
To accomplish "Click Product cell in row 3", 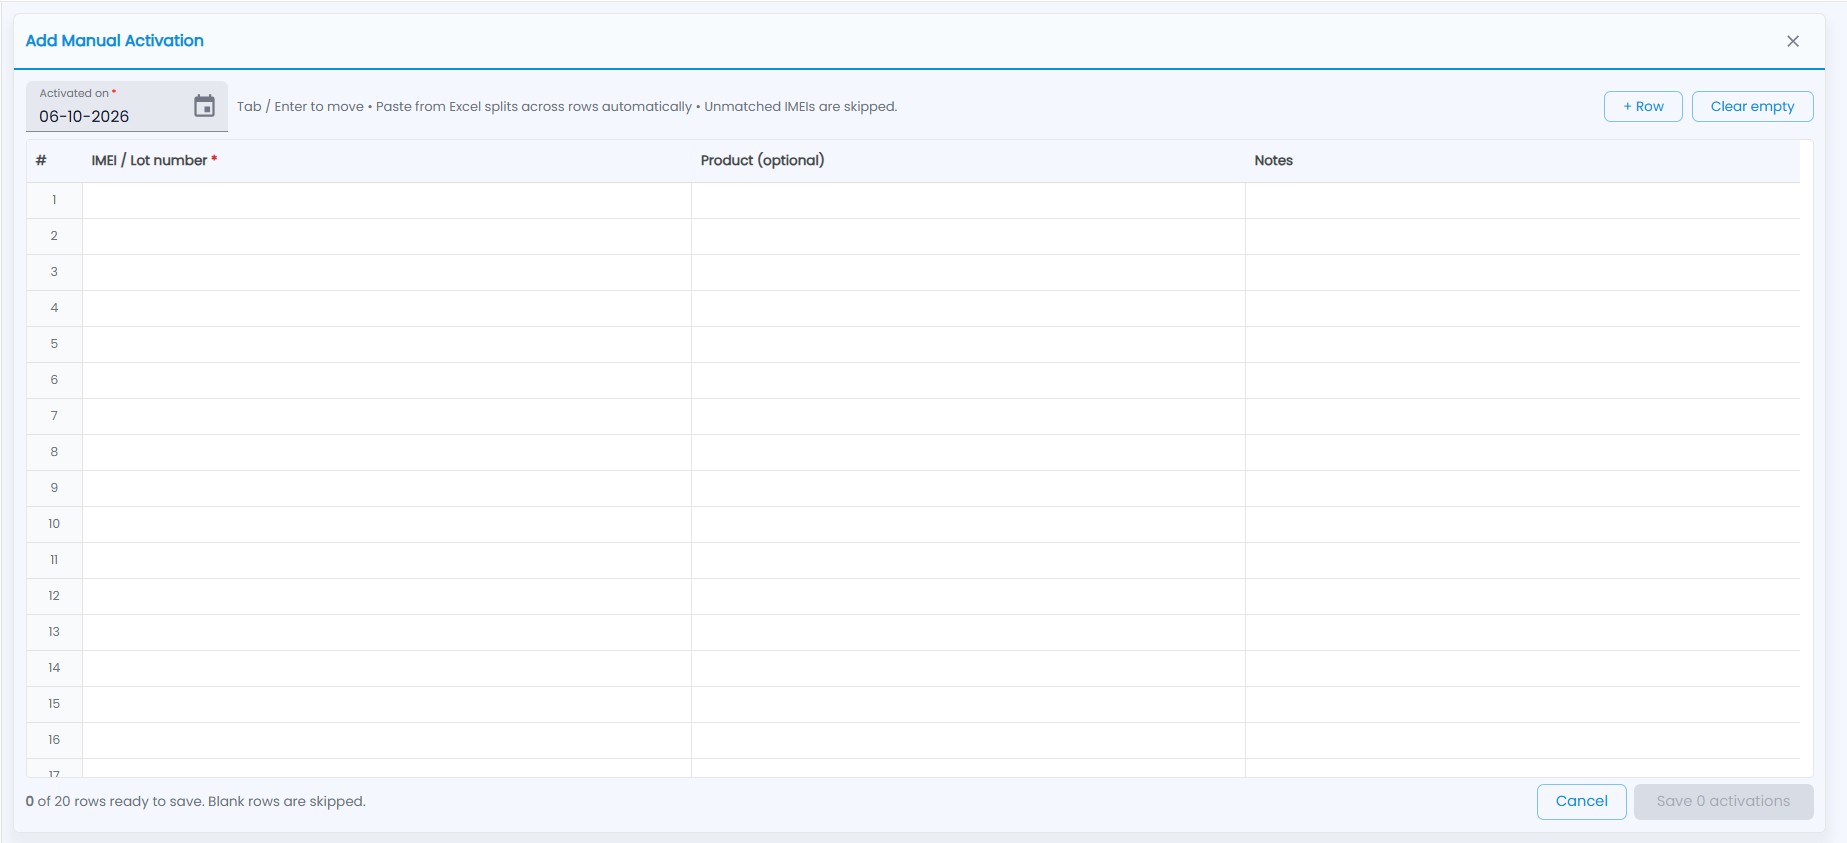I will pyautogui.click(x=968, y=272).
